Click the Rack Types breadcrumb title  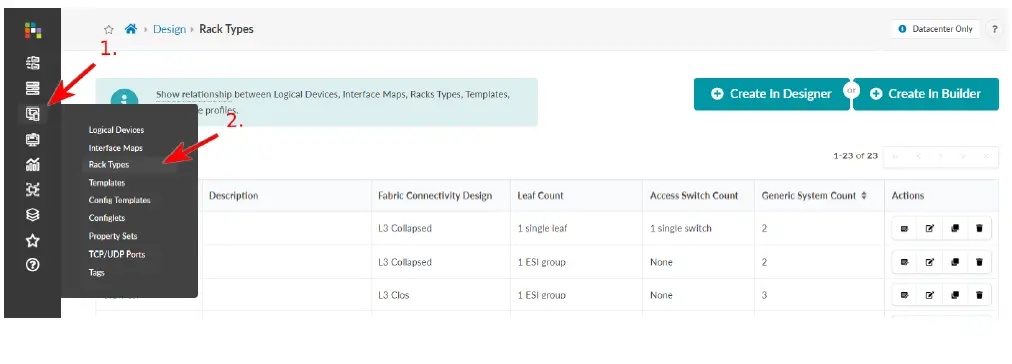227,29
